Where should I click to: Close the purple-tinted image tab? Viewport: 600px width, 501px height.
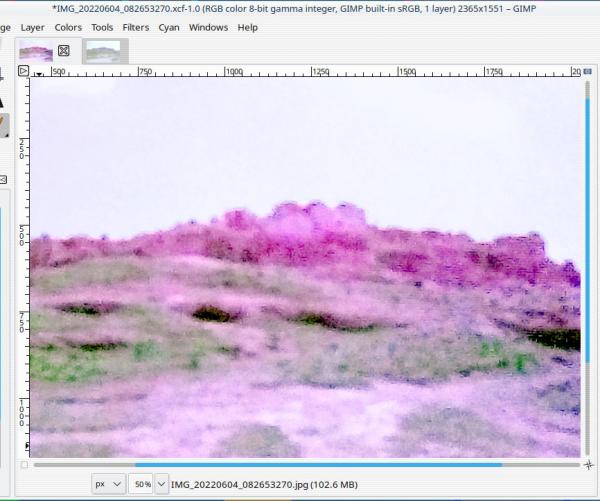(64, 51)
